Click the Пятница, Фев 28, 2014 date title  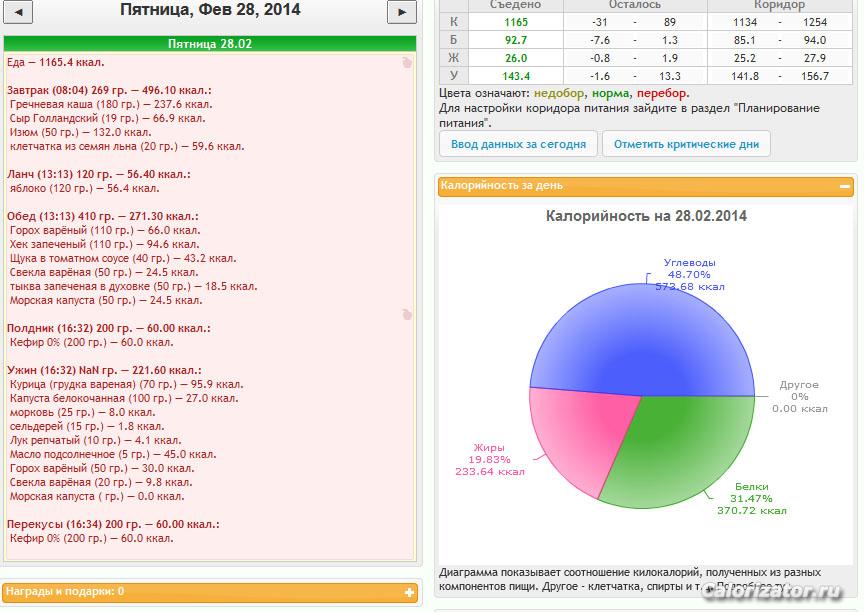(x=209, y=11)
